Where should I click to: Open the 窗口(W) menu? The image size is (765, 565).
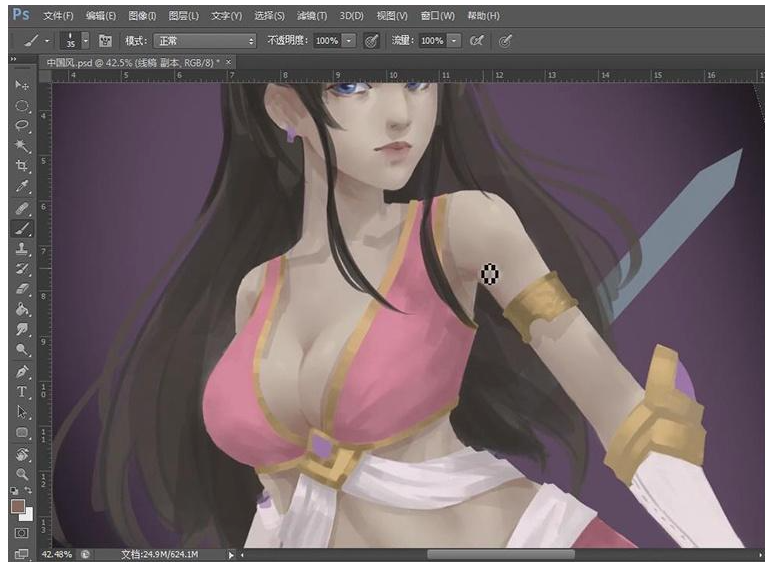438,16
